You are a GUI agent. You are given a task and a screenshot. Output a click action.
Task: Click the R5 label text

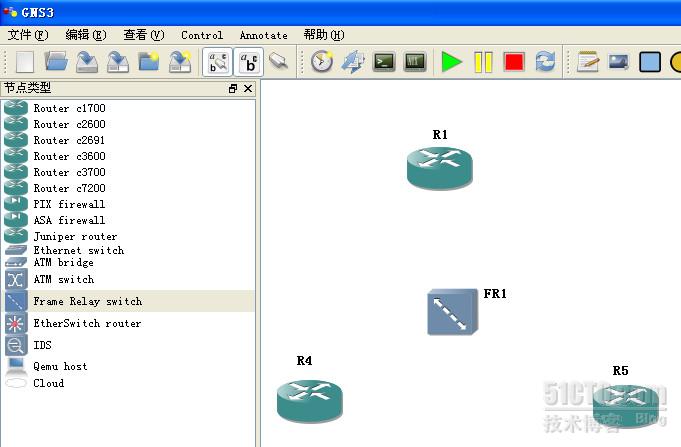620,371
